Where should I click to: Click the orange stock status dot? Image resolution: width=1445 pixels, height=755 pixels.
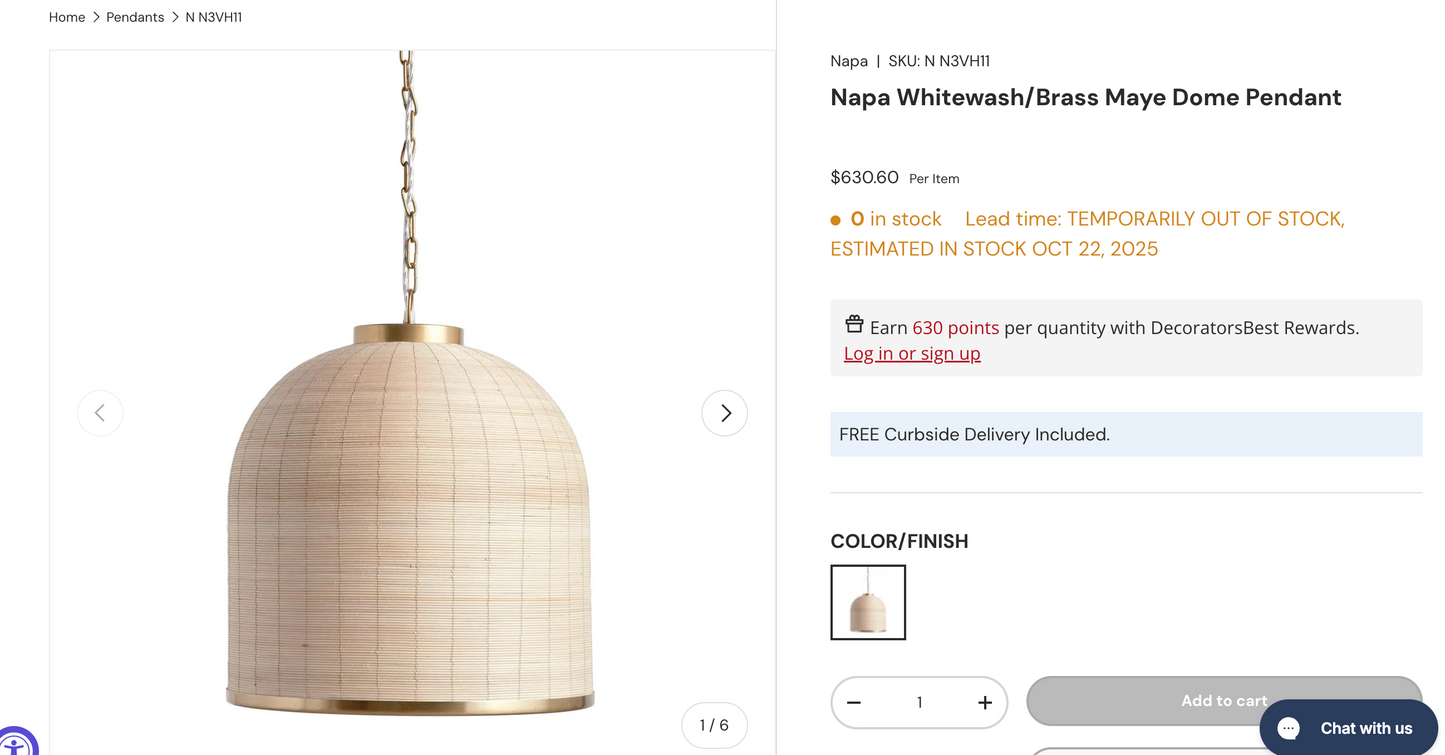(x=836, y=220)
